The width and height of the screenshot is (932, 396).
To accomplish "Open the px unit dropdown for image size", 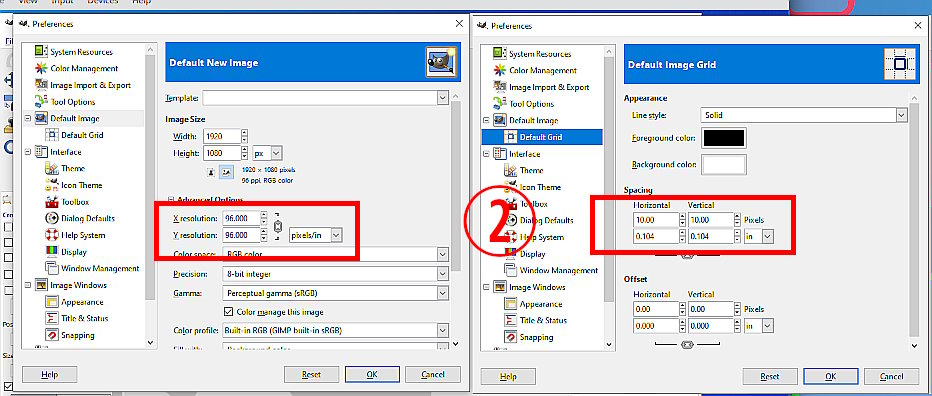I will click(x=267, y=153).
